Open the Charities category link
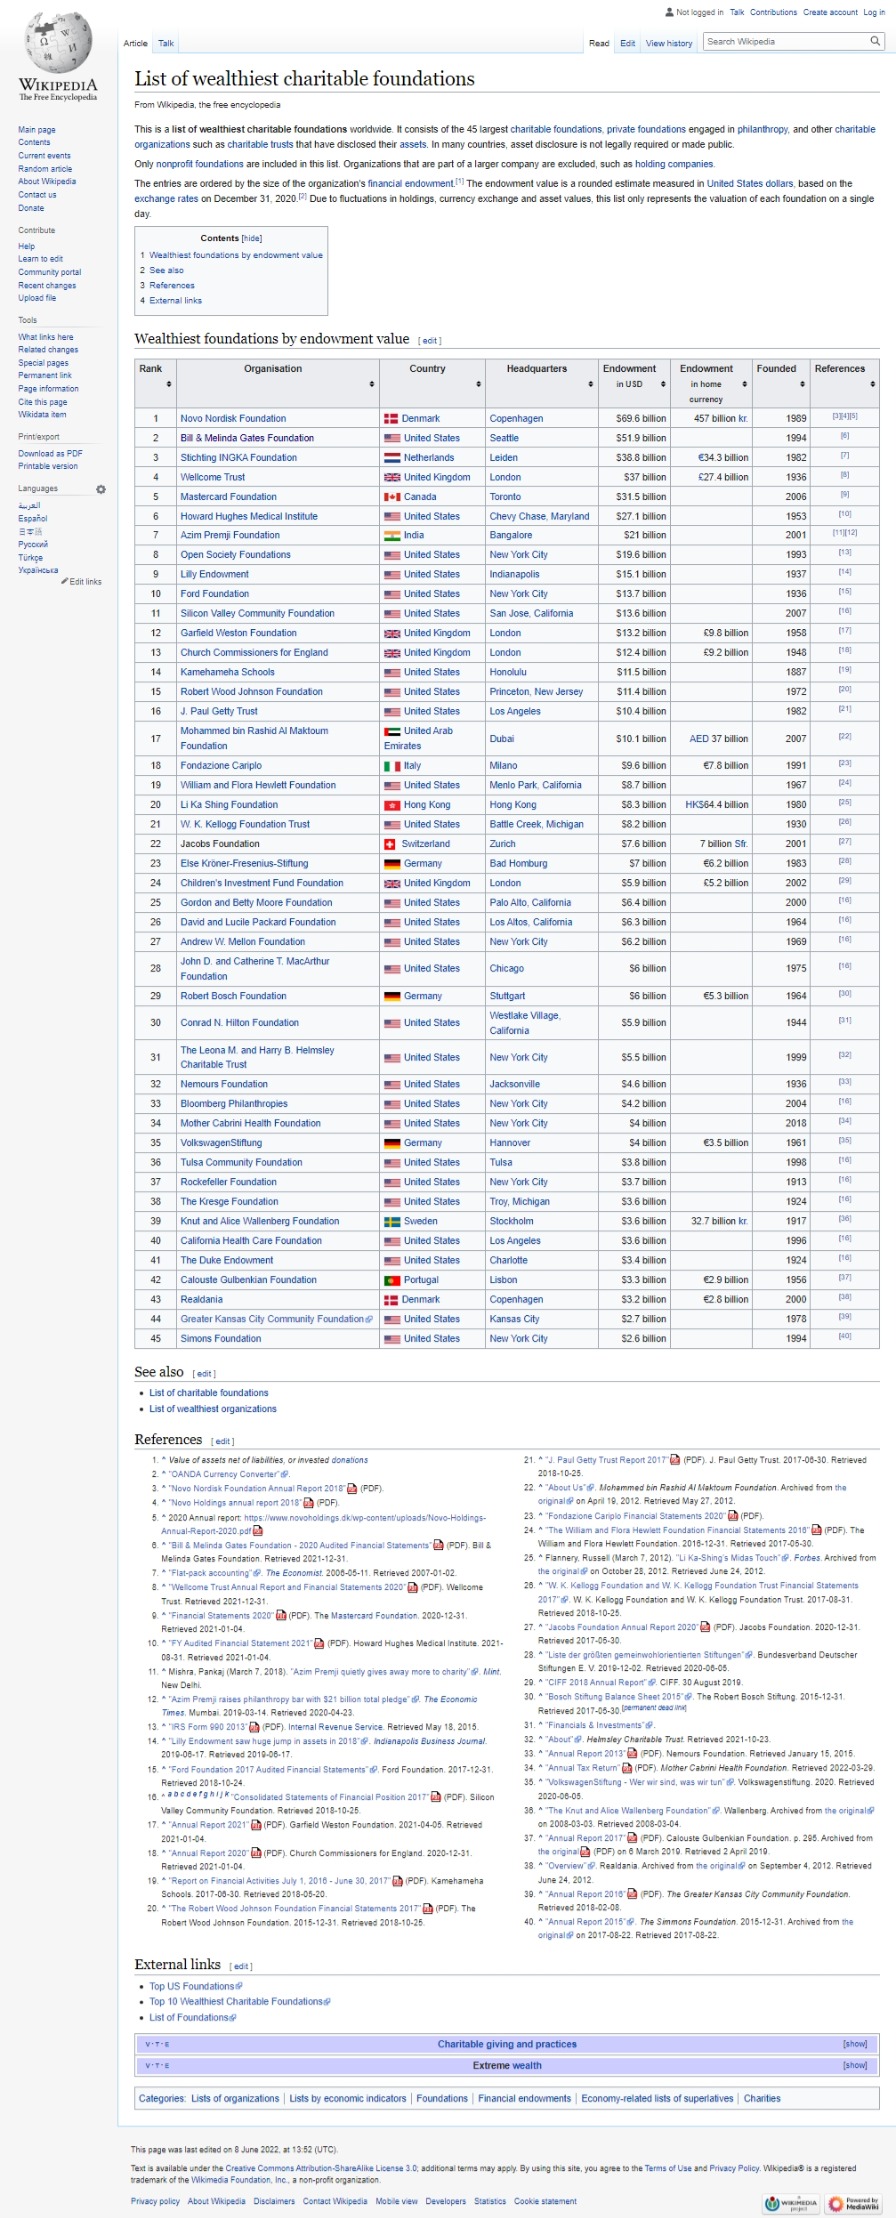This screenshot has height=2218, width=896. click(762, 2098)
